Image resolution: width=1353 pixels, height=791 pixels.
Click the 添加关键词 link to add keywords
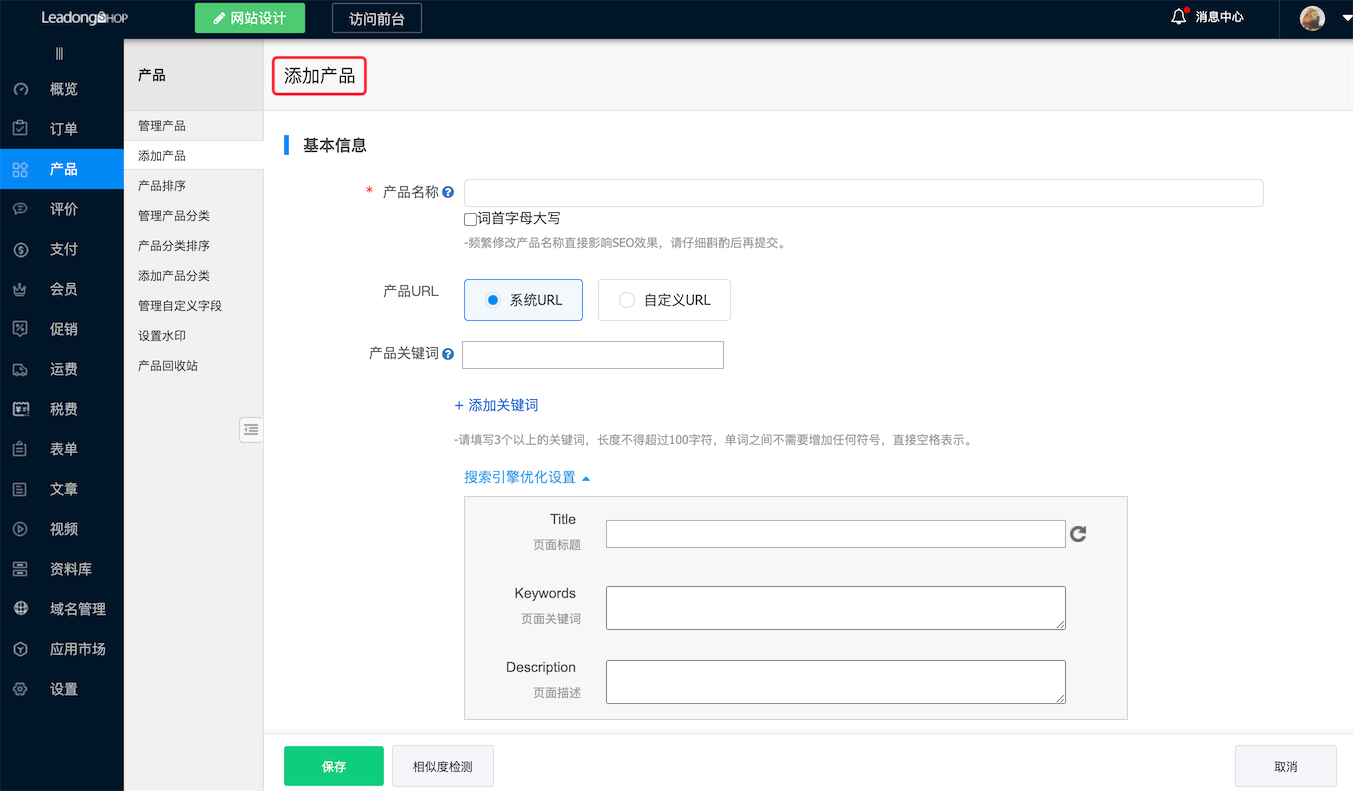click(x=496, y=405)
